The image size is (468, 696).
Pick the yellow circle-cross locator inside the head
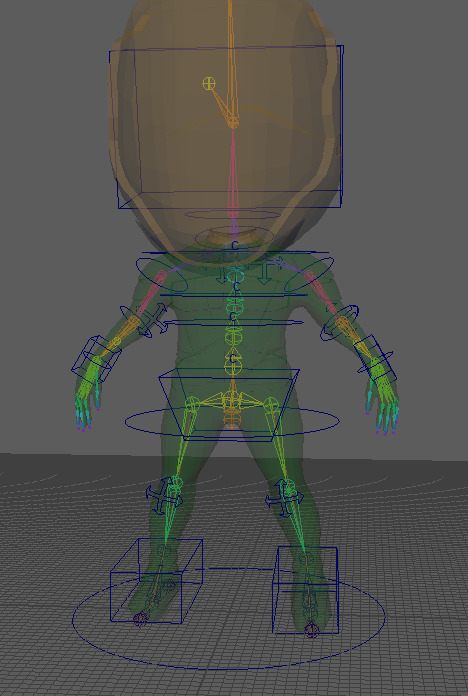pyautogui.click(x=209, y=83)
